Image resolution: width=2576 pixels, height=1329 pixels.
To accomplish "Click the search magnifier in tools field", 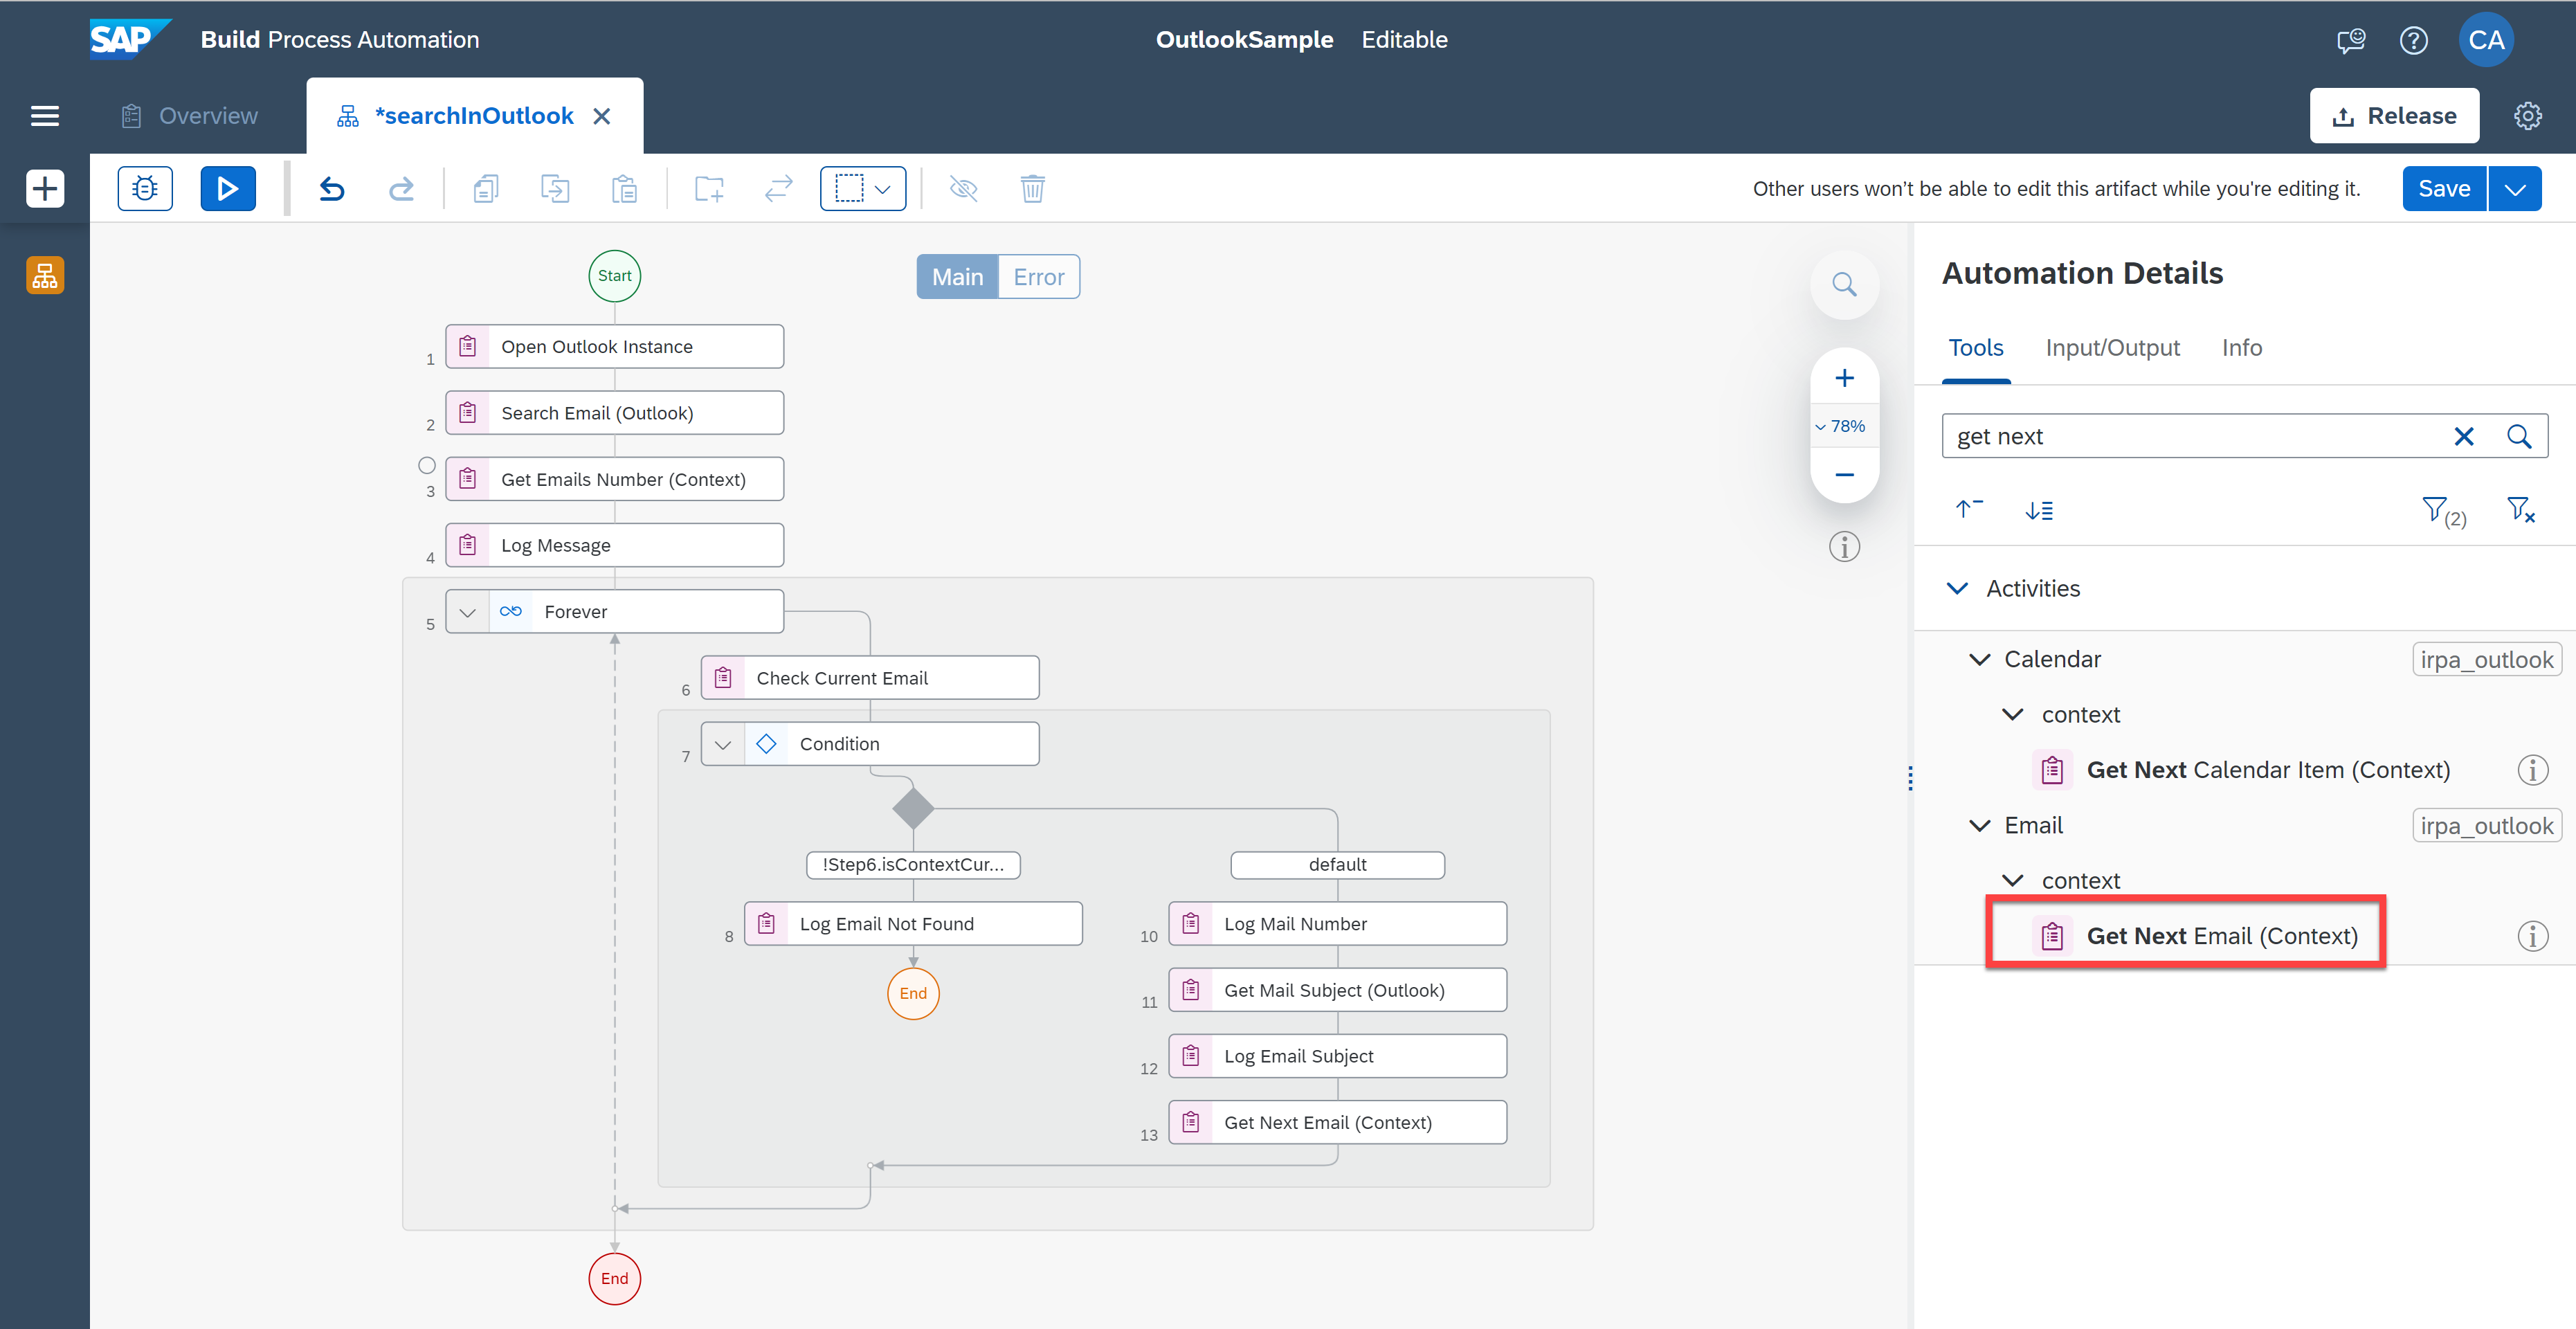I will coord(2519,436).
